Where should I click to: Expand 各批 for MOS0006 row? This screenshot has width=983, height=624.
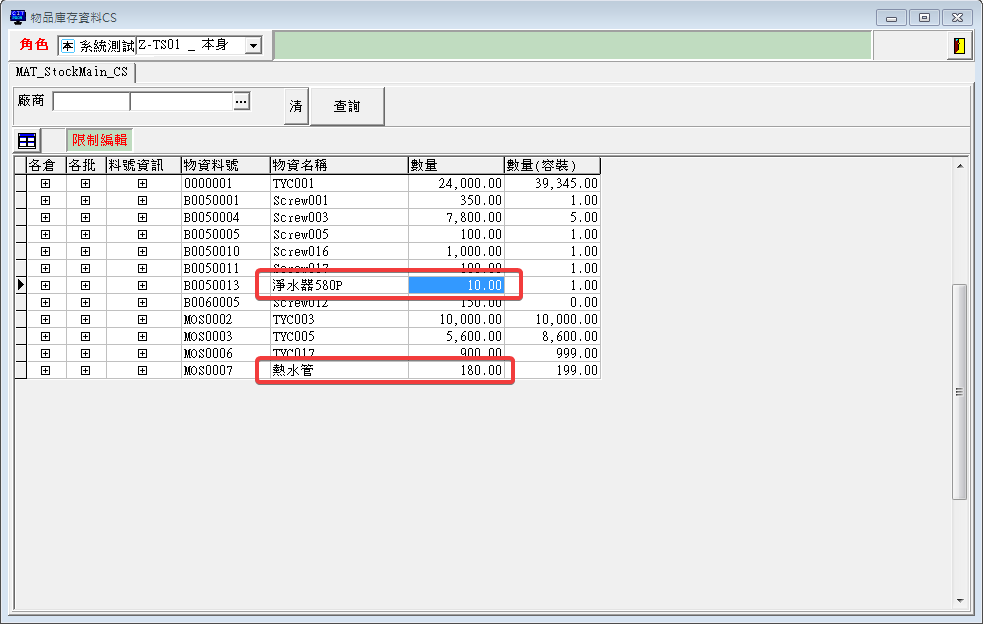click(85, 354)
